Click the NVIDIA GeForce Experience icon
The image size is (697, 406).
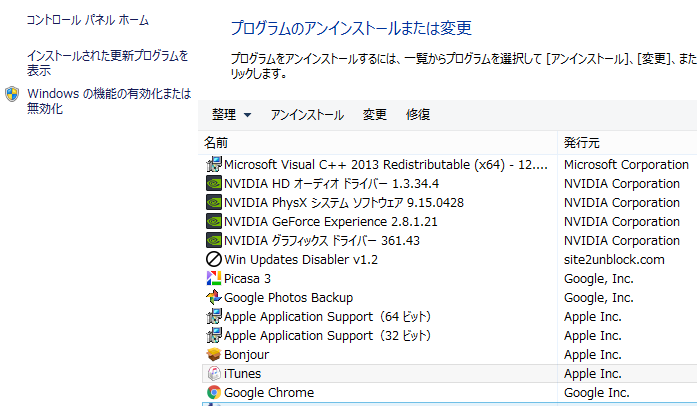[214, 221]
